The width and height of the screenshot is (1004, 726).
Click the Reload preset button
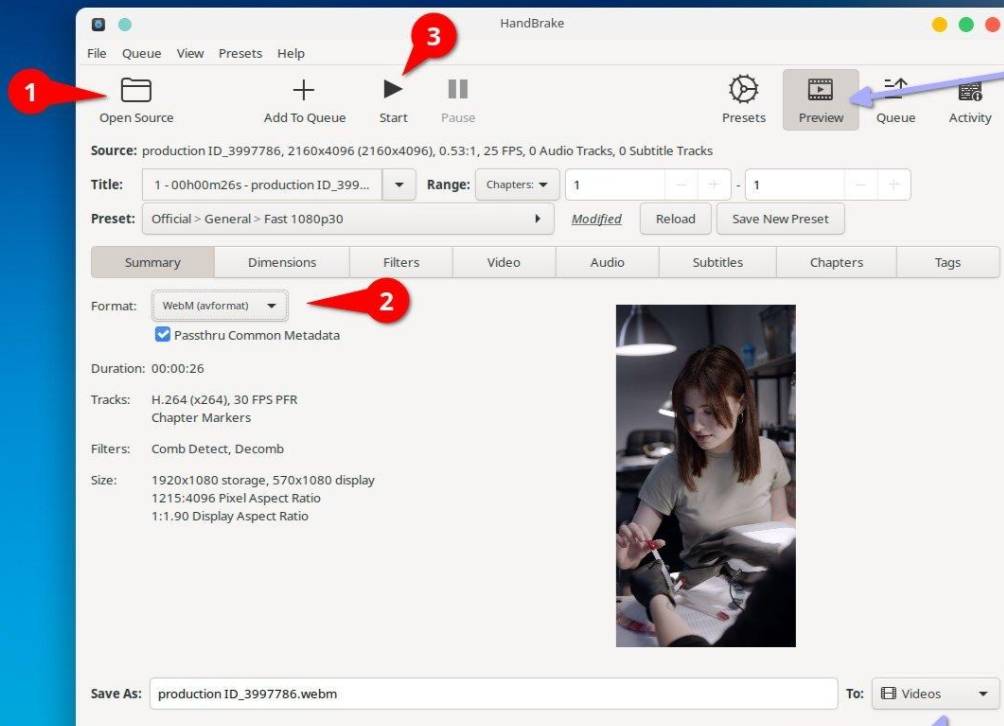(675, 218)
